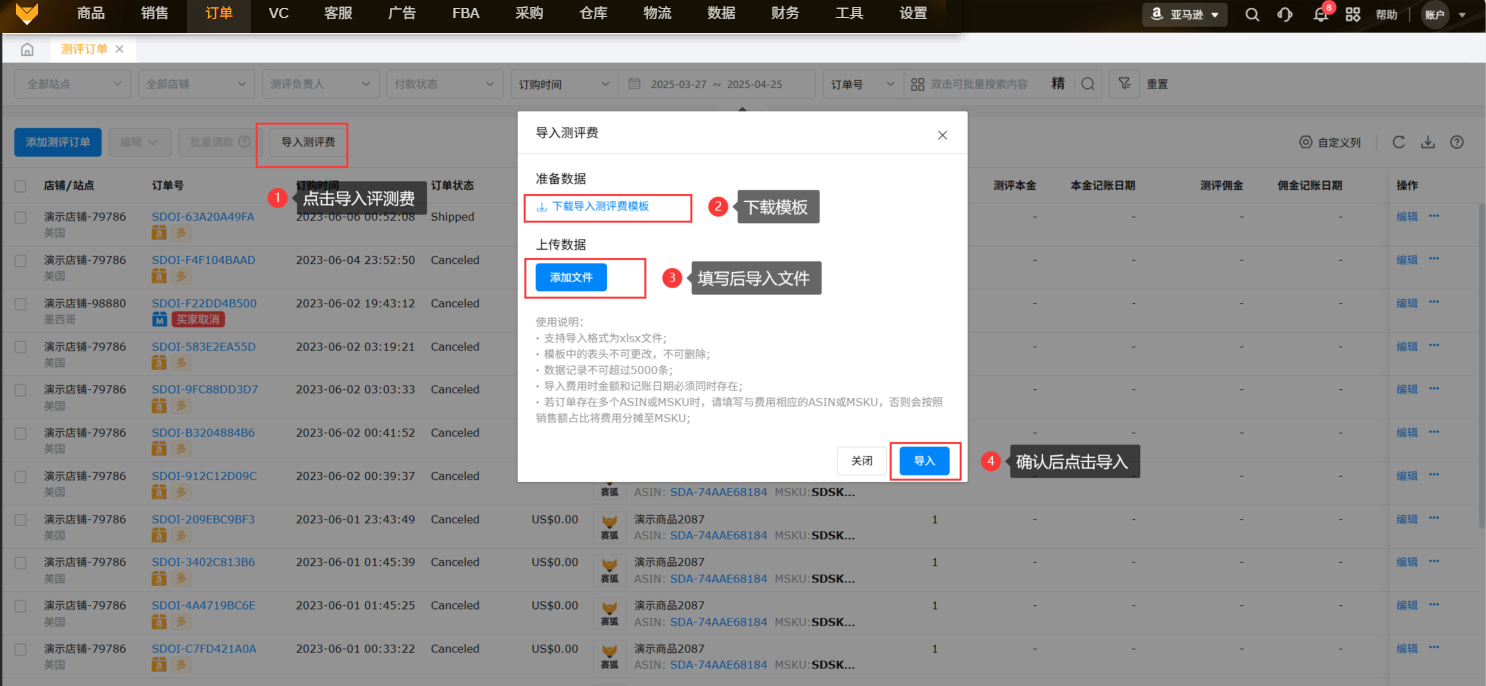Toggle the select-all checkbox in table header
Image resolution: width=1486 pixels, height=686 pixels.
coord(21,186)
